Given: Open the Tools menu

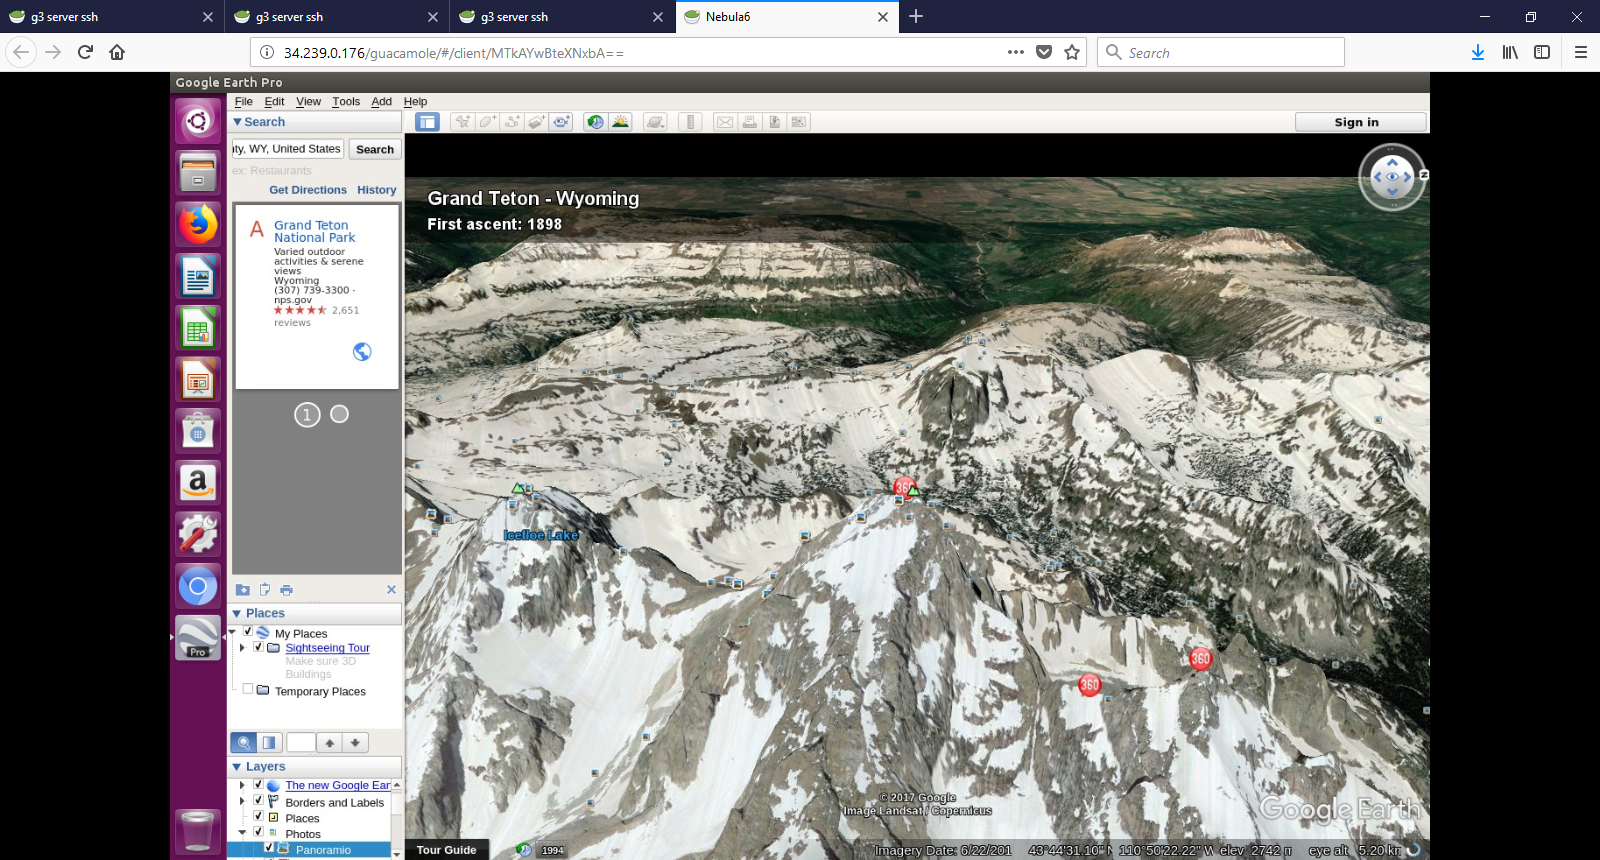Looking at the screenshot, I should [x=346, y=102].
